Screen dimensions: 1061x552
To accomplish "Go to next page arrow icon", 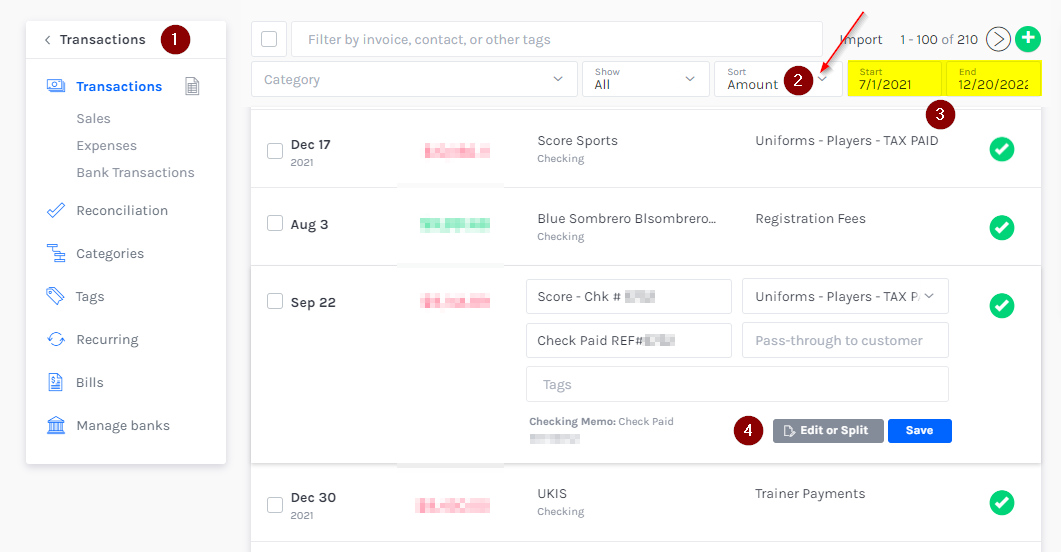I will click(998, 39).
